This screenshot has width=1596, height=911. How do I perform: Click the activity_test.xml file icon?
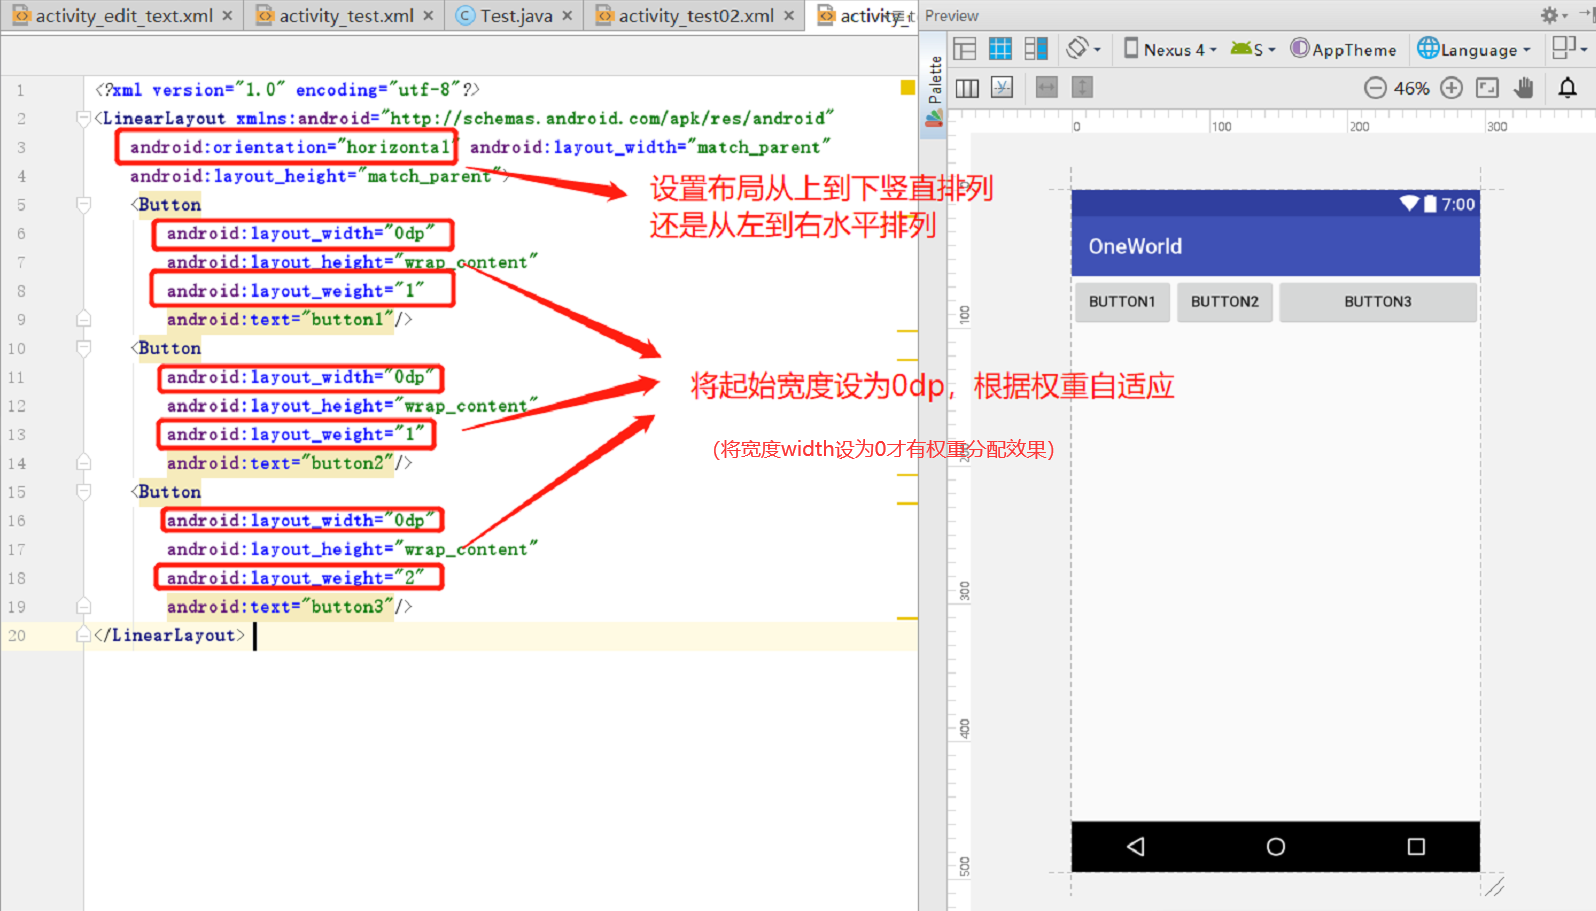[264, 16]
